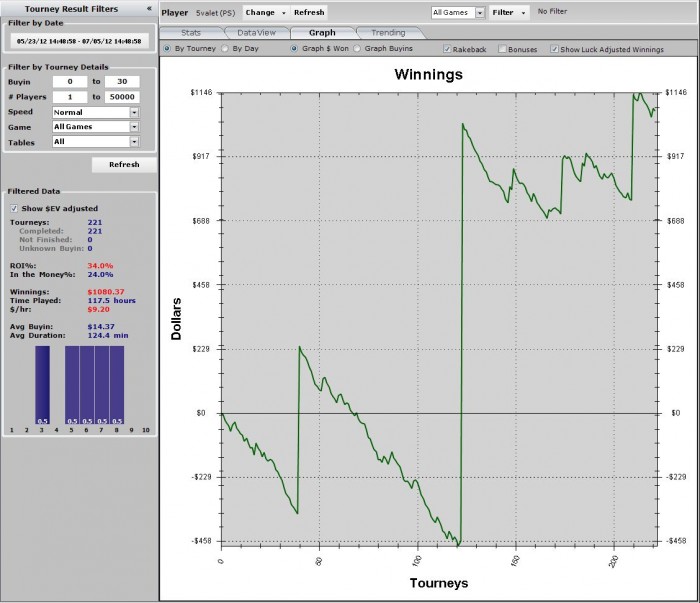Click the Winnings chart title
Screen dimensions: 700x603
point(428,74)
